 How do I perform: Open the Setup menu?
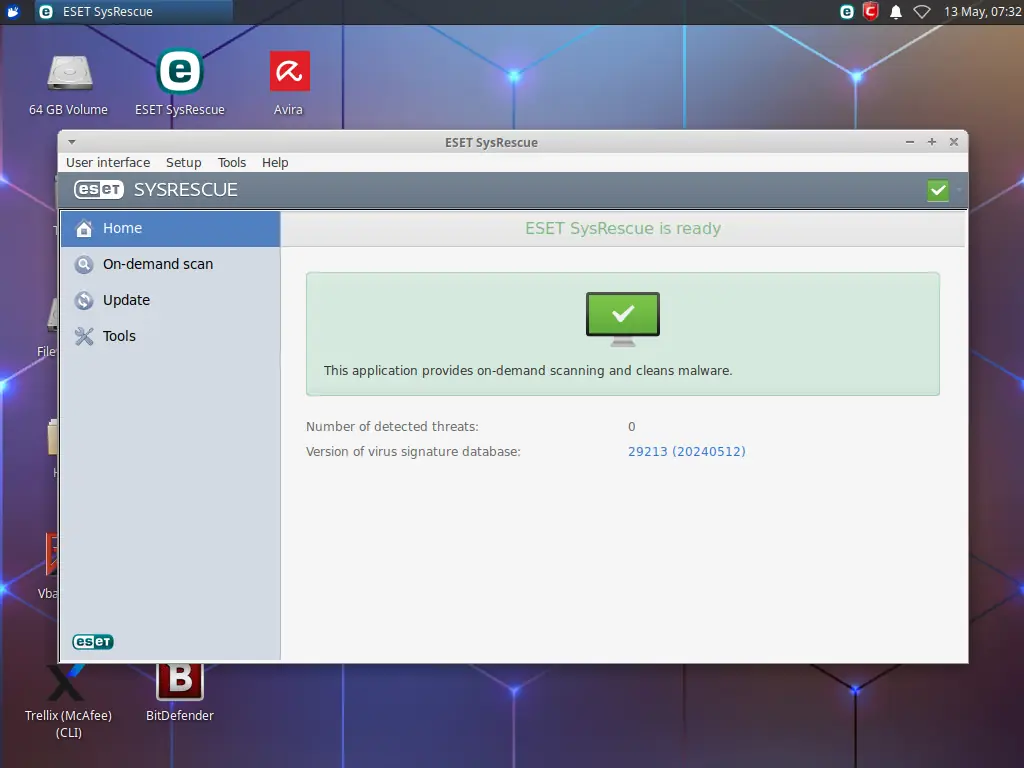click(x=184, y=162)
